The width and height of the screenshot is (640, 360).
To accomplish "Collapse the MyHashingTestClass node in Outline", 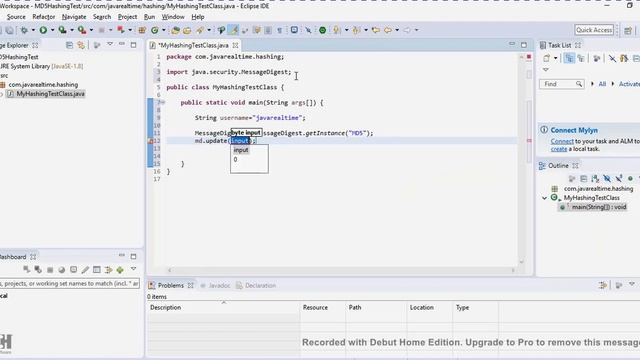I will pyautogui.click(x=544, y=198).
